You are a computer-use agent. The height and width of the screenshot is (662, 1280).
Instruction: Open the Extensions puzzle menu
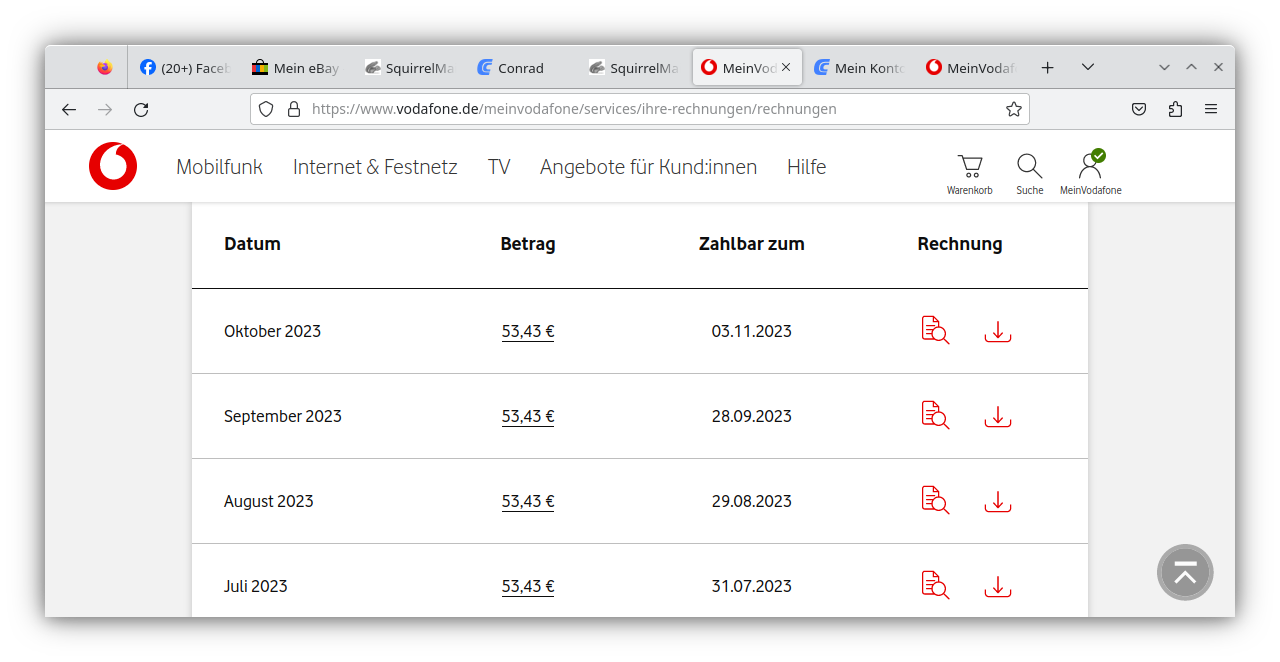(x=1175, y=109)
